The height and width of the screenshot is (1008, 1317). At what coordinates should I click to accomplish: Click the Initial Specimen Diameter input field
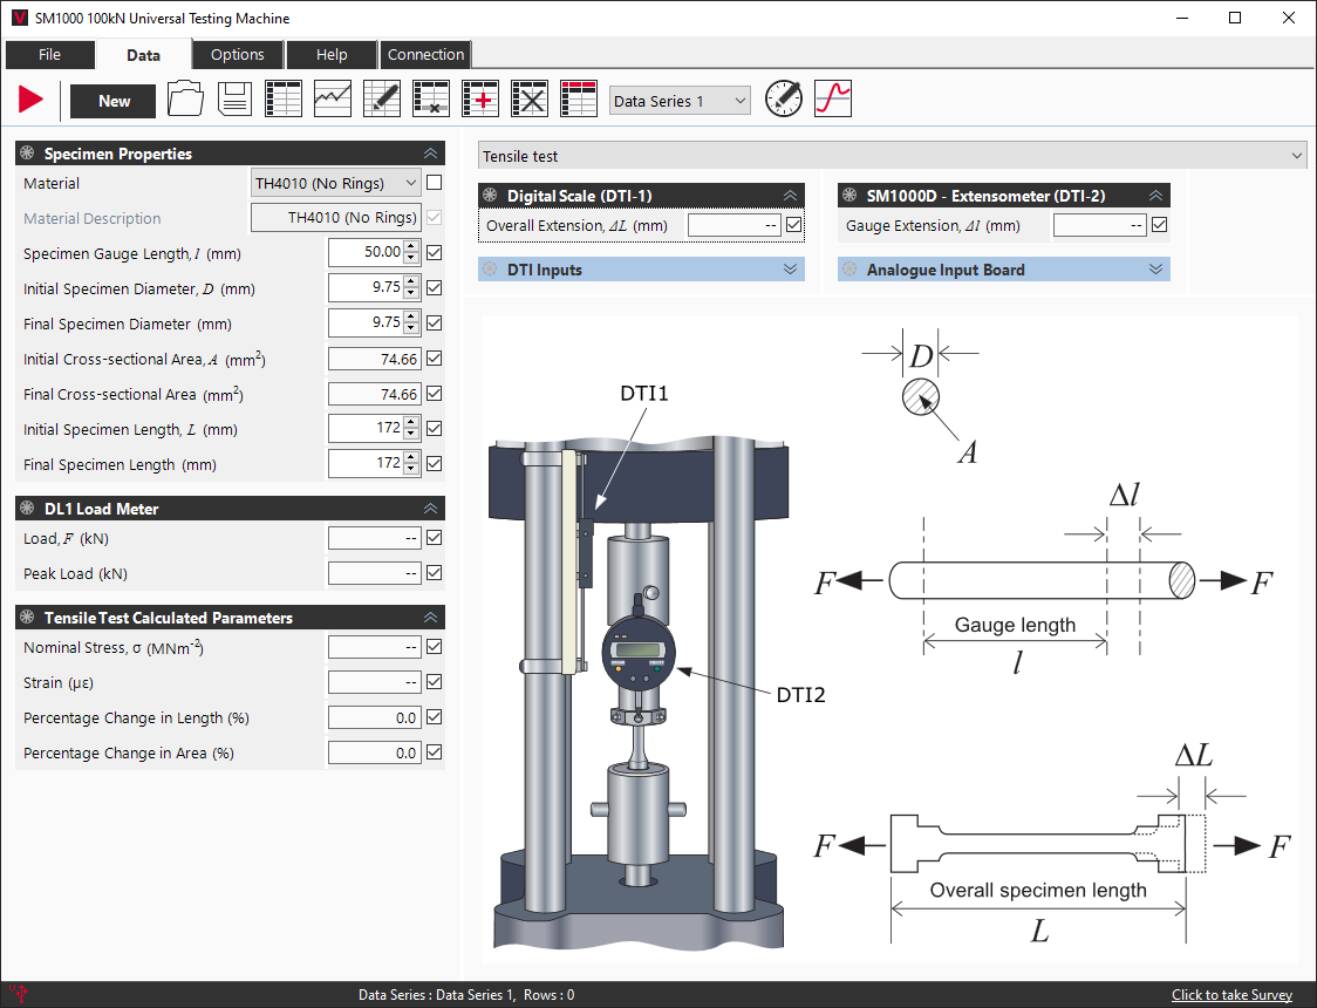coord(366,288)
